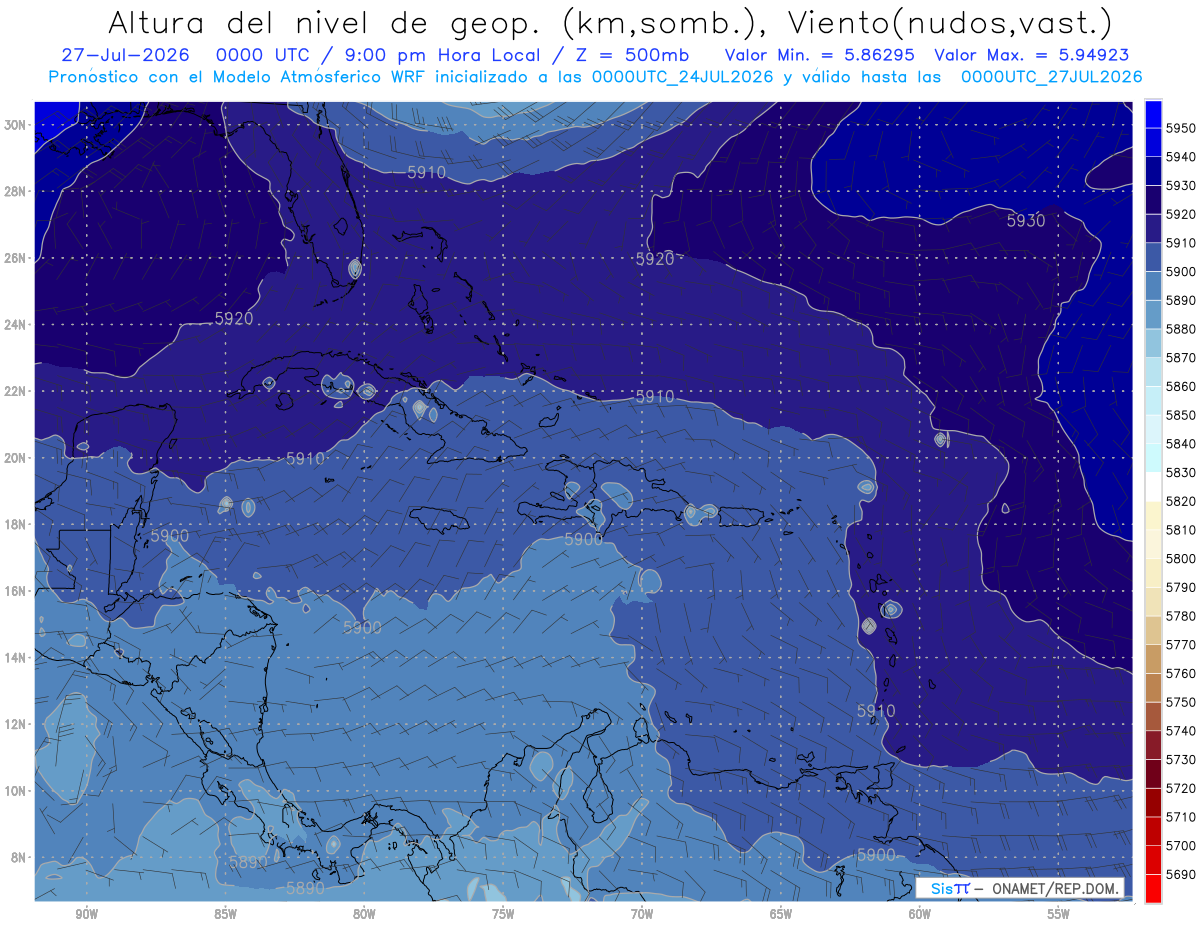Image resolution: width=1200 pixels, height=927 pixels.
Task: Select the 85W longitude axis label
Action: click(x=225, y=913)
